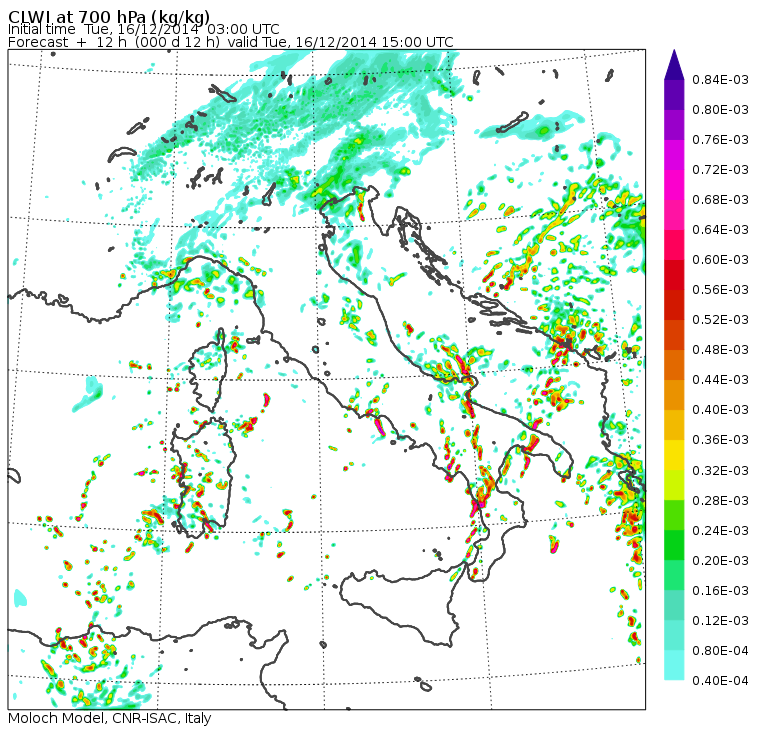Screen dimensions: 760x731
Task: Click the 0.40E-04 legend label
Action: [720, 681]
